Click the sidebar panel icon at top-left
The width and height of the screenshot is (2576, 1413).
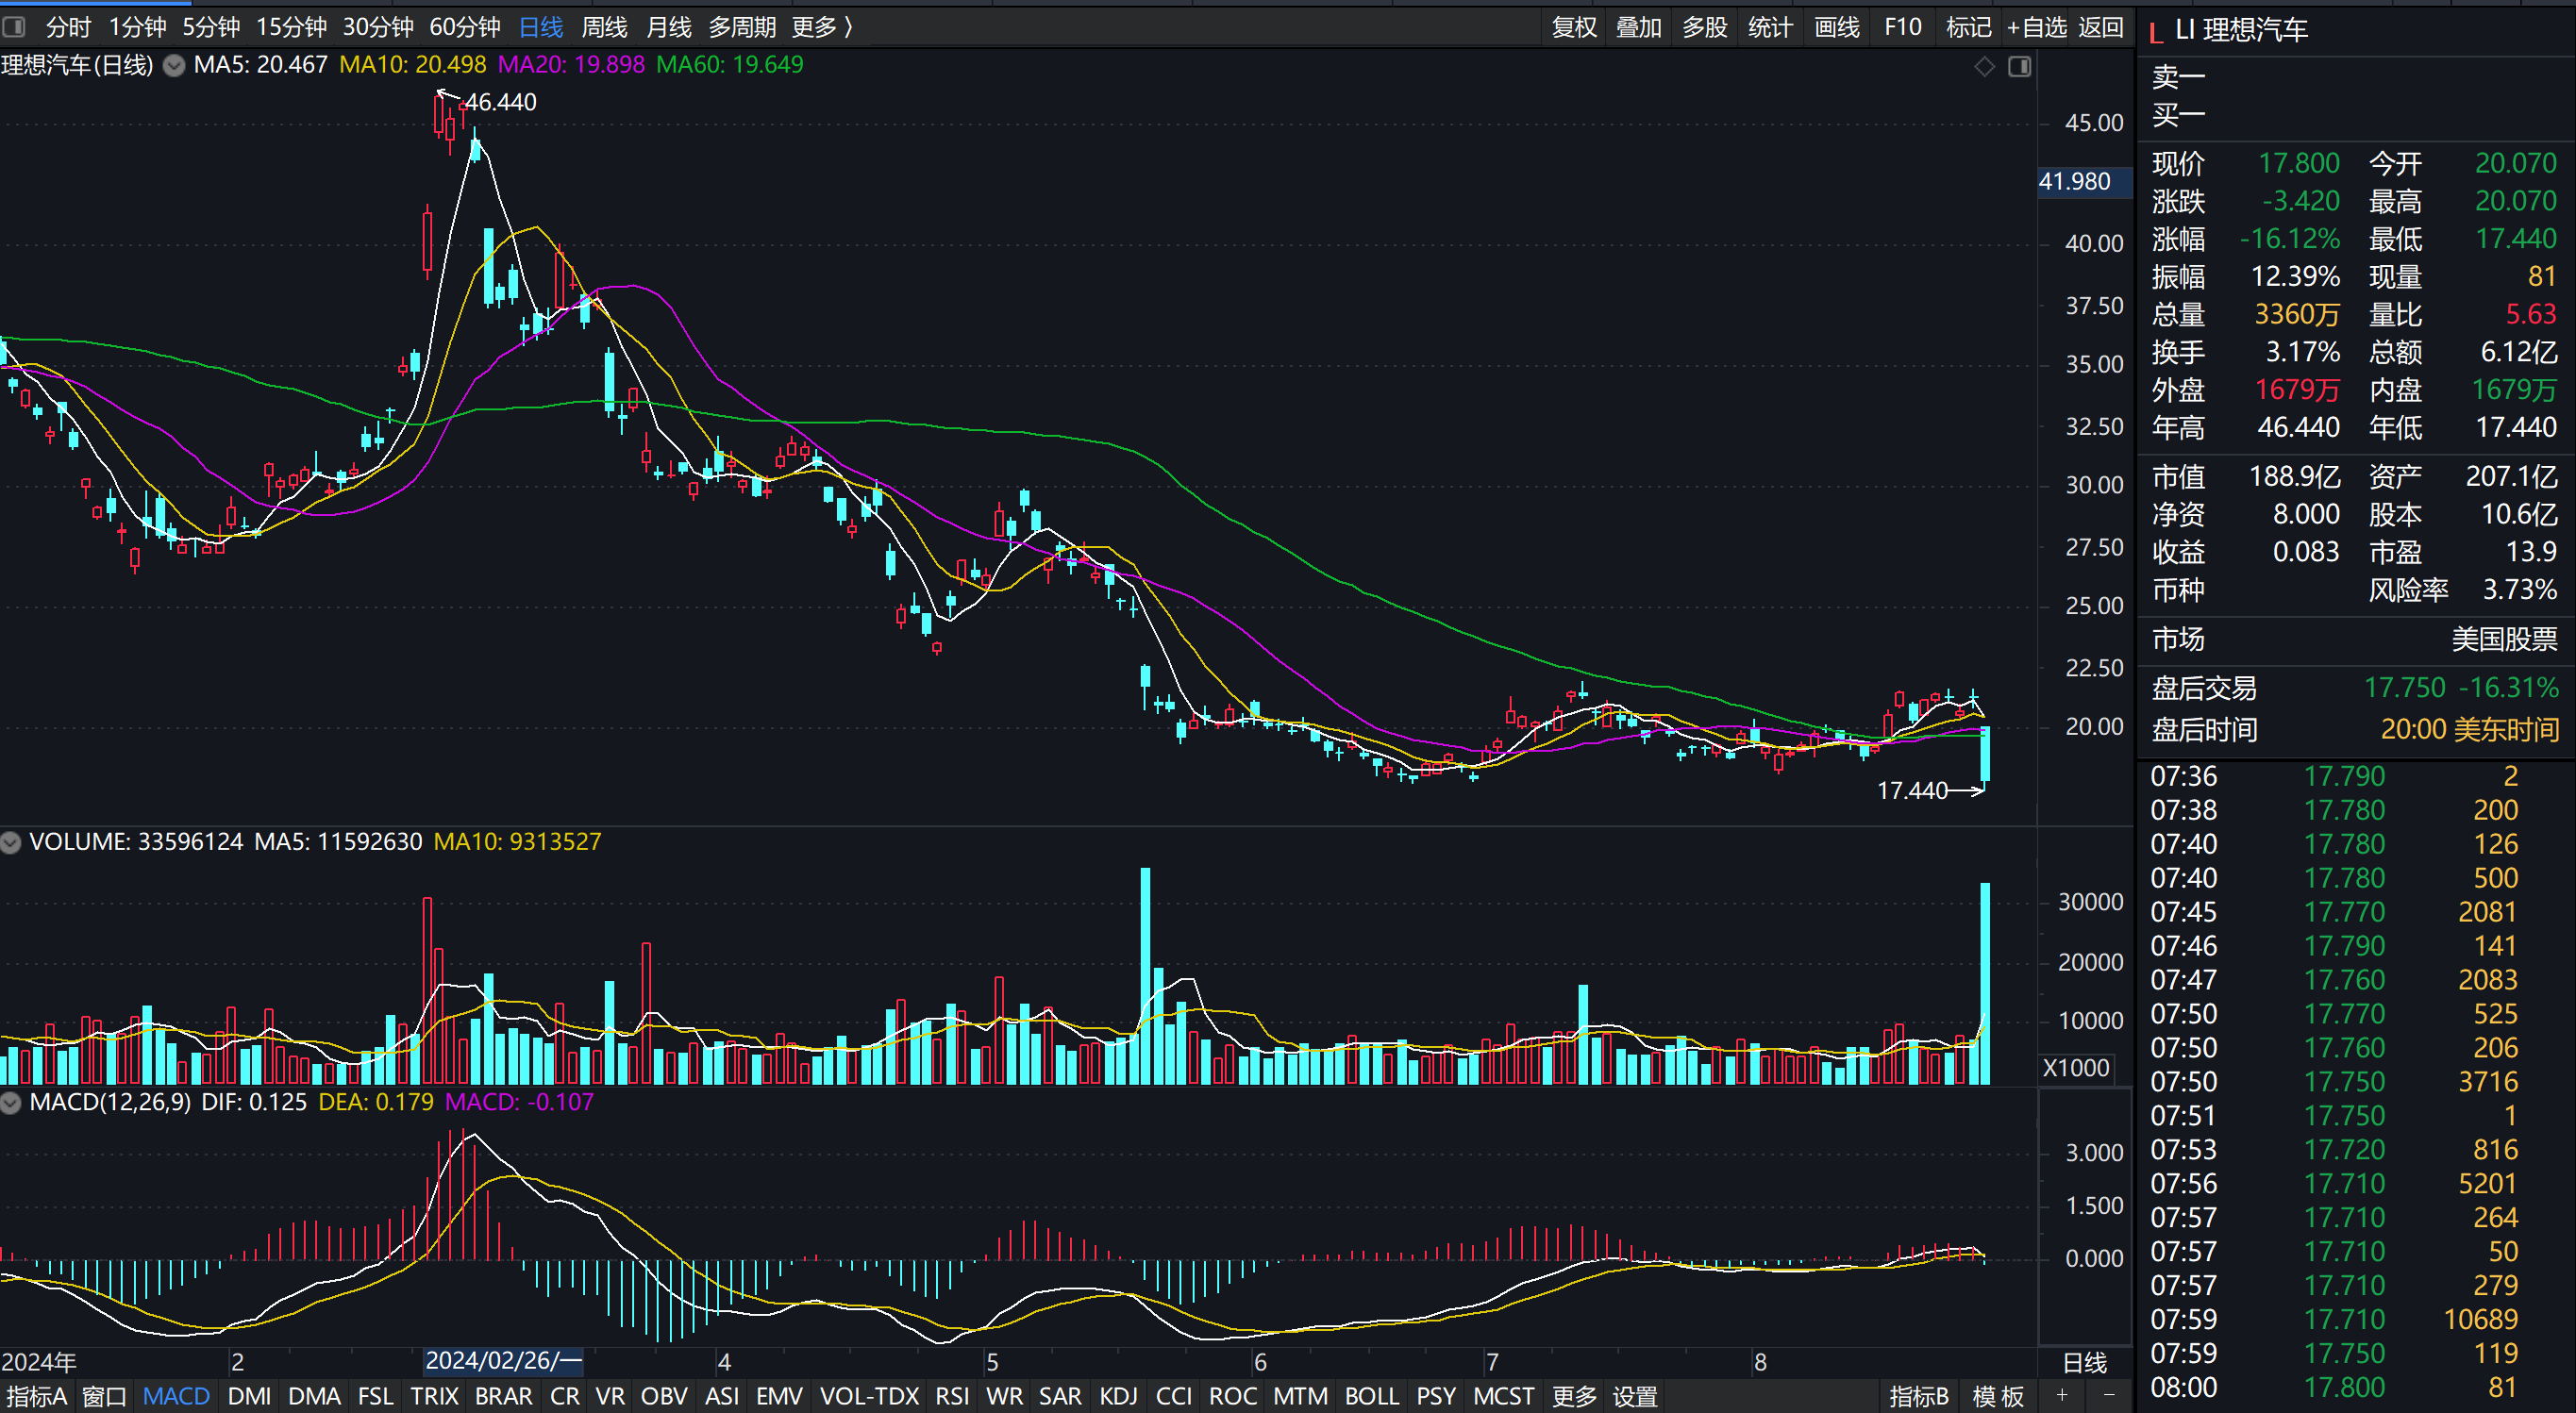tap(14, 26)
